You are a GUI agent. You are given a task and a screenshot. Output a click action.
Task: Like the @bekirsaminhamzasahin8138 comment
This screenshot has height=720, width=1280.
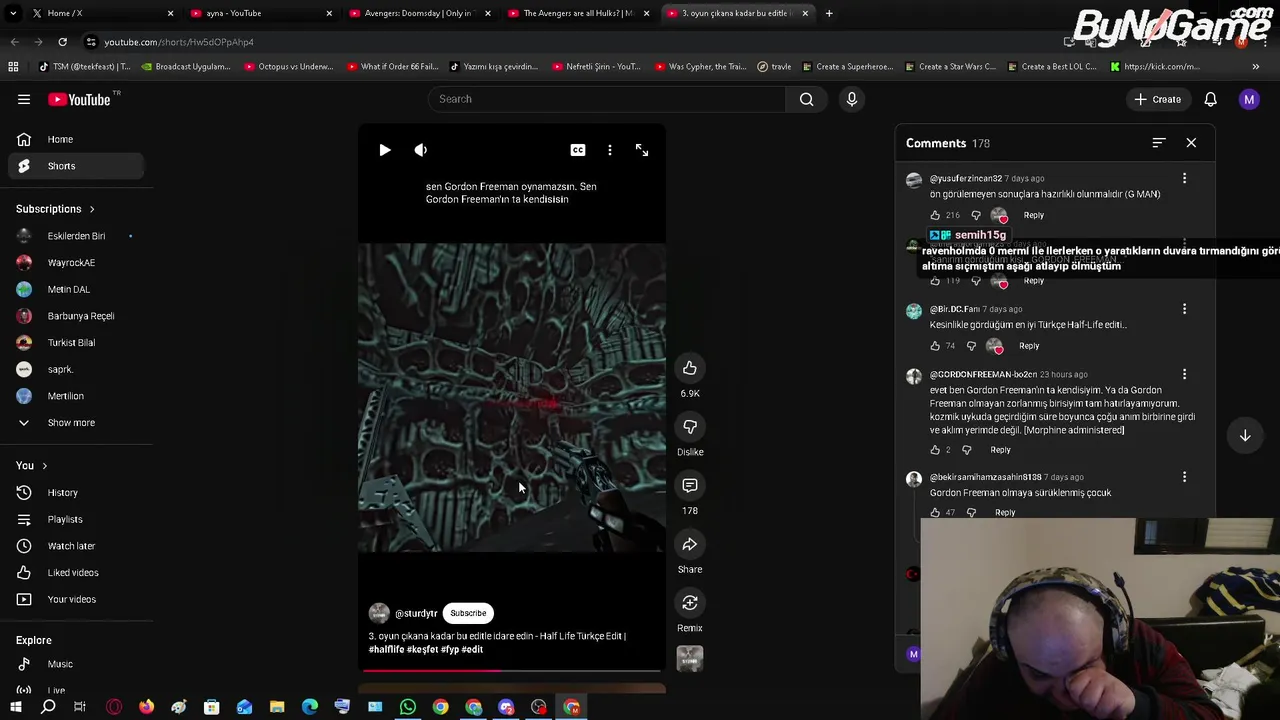click(935, 513)
